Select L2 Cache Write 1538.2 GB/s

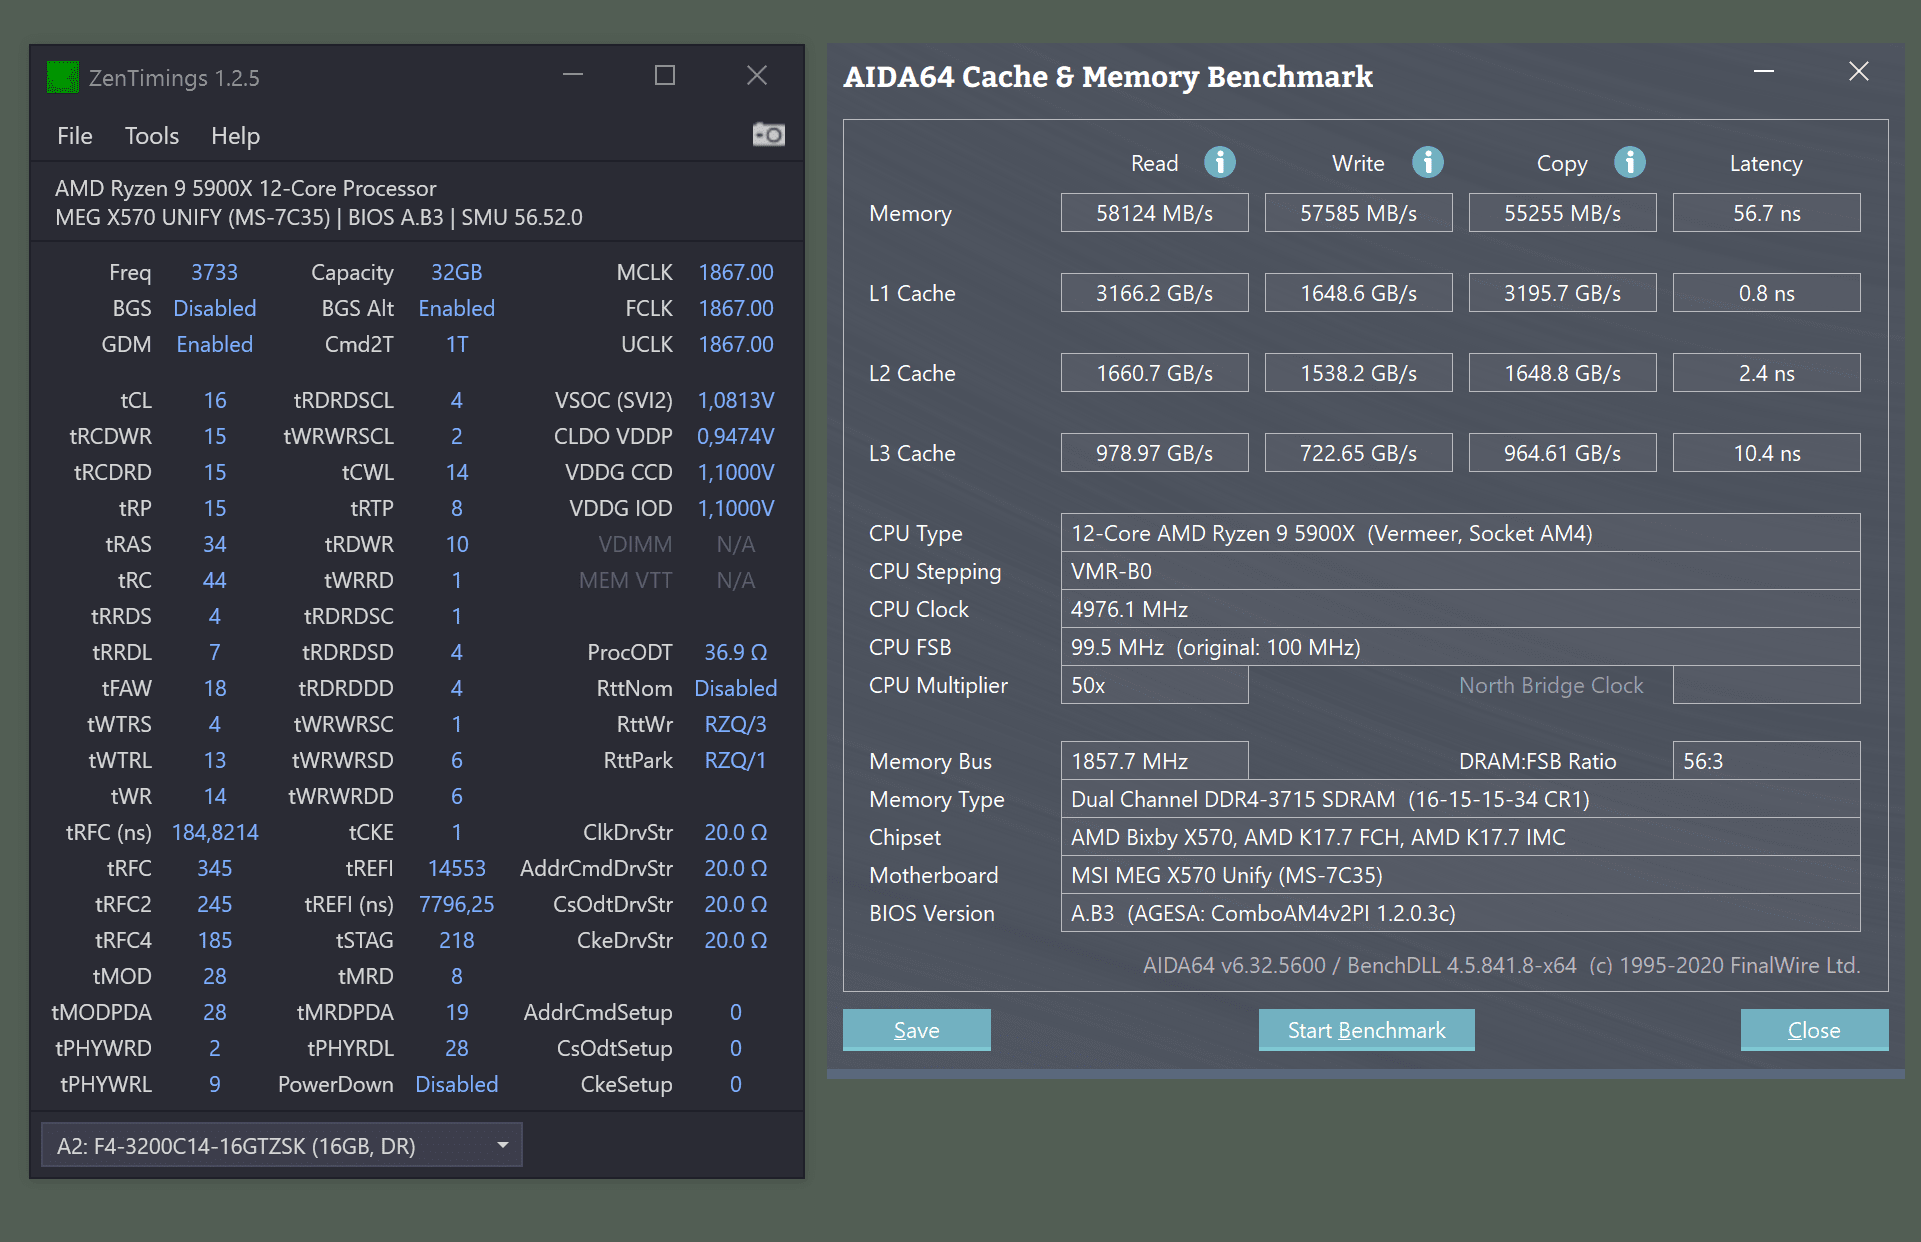point(1358,373)
